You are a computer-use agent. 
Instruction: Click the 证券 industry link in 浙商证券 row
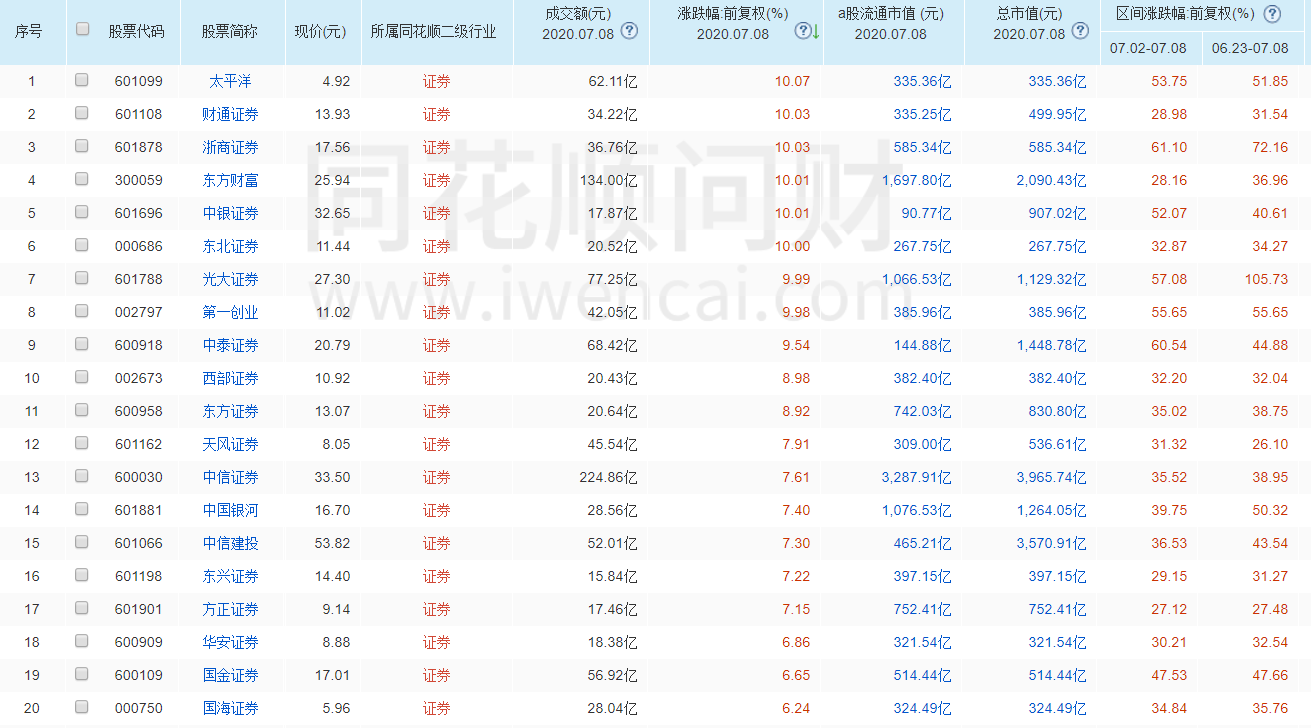pyautogui.click(x=437, y=147)
